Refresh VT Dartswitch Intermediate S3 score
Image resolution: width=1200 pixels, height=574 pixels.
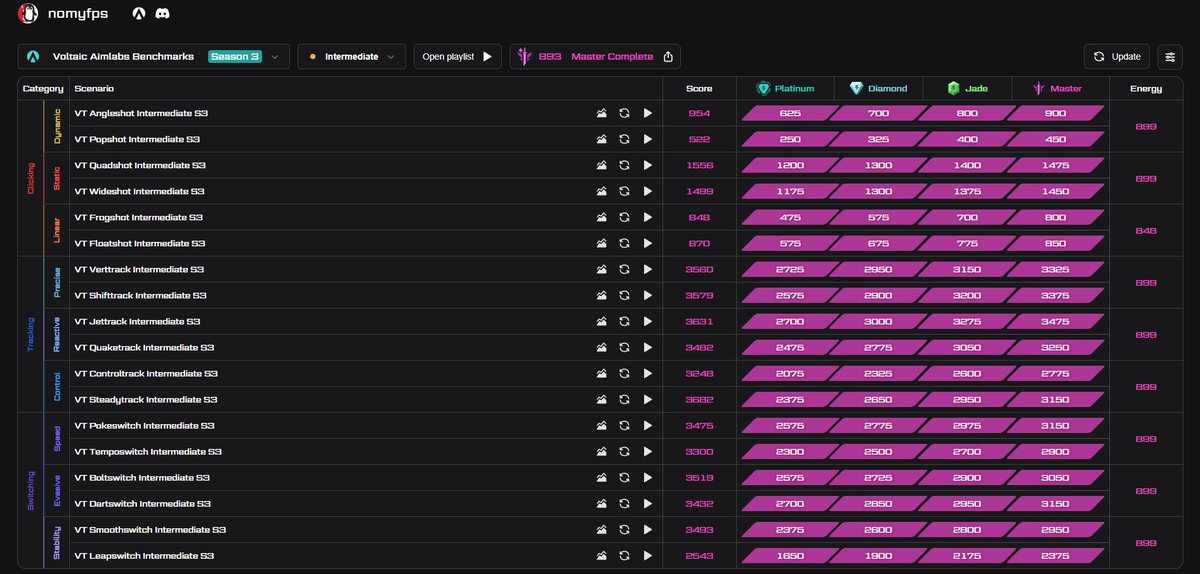click(x=624, y=503)
